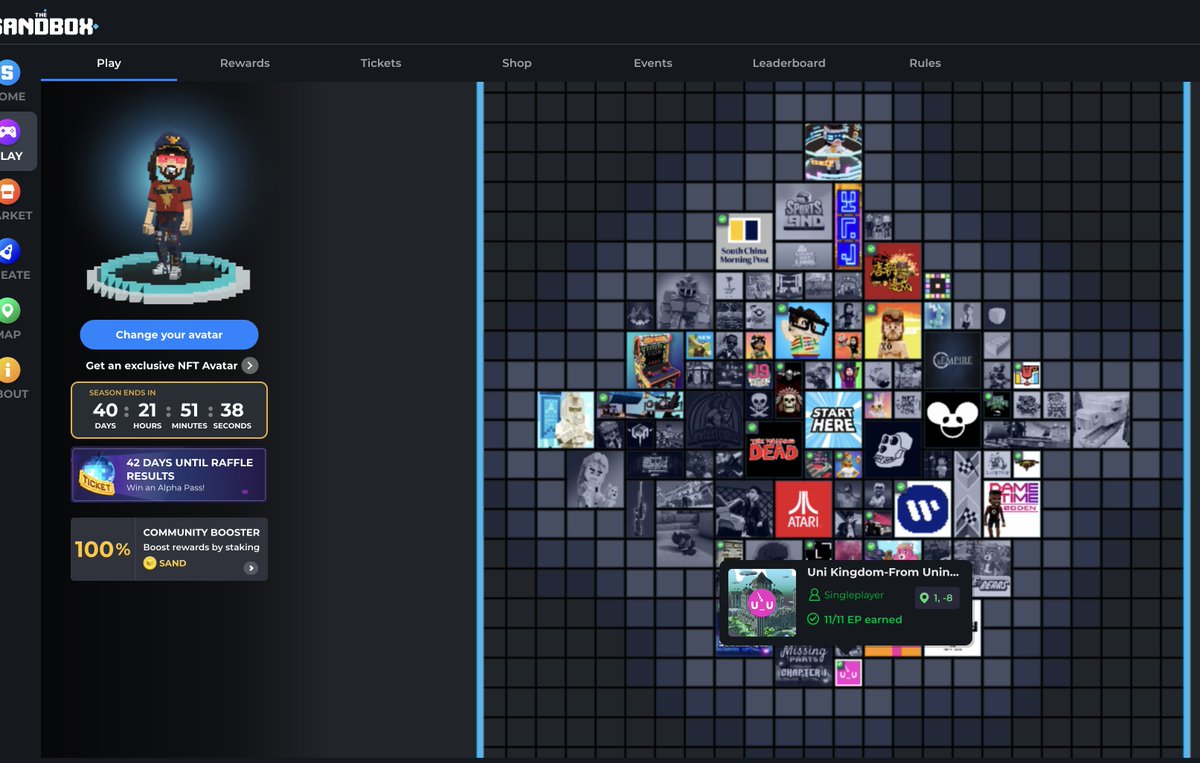The height and width of the screenshot is (763, 1200).
Task: Open the Tickets tab
Action: tap(381, 63)
